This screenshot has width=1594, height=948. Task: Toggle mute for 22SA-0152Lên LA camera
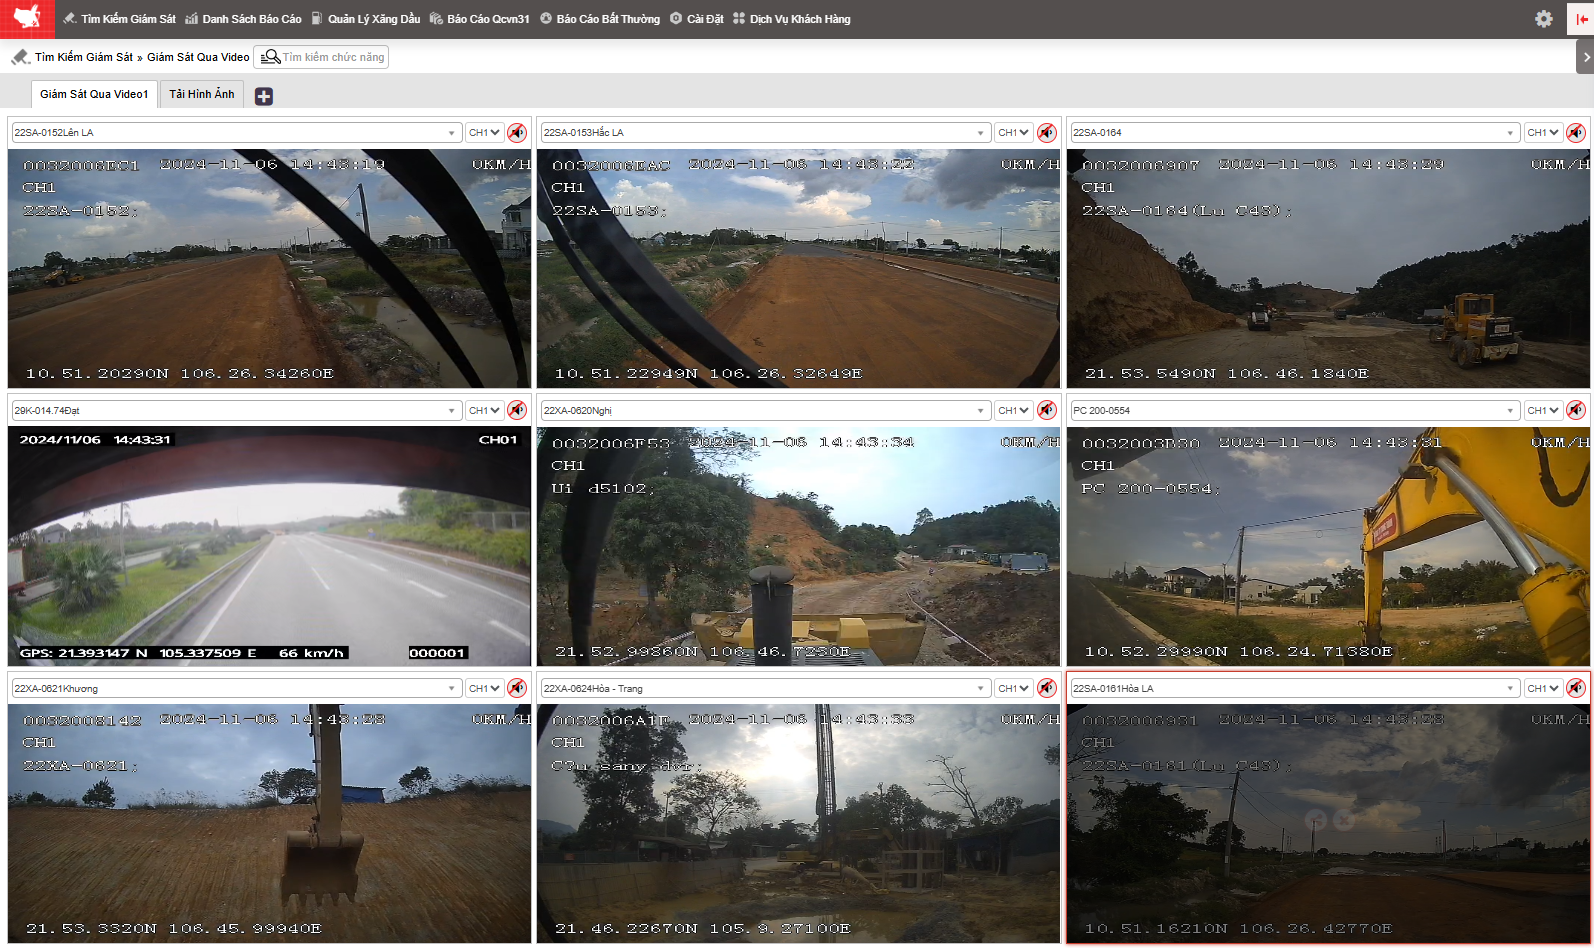pyautogui.click(x=517, y=132)
